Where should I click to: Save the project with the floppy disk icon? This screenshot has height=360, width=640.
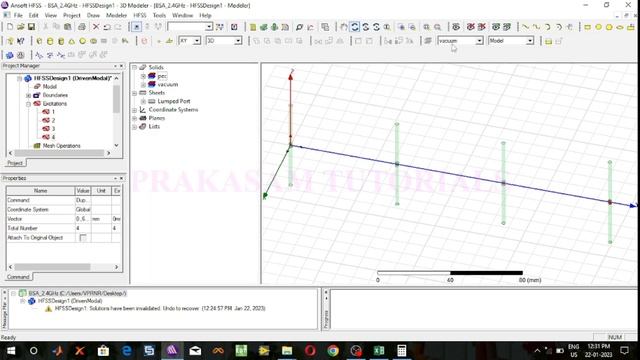point(31,27)
